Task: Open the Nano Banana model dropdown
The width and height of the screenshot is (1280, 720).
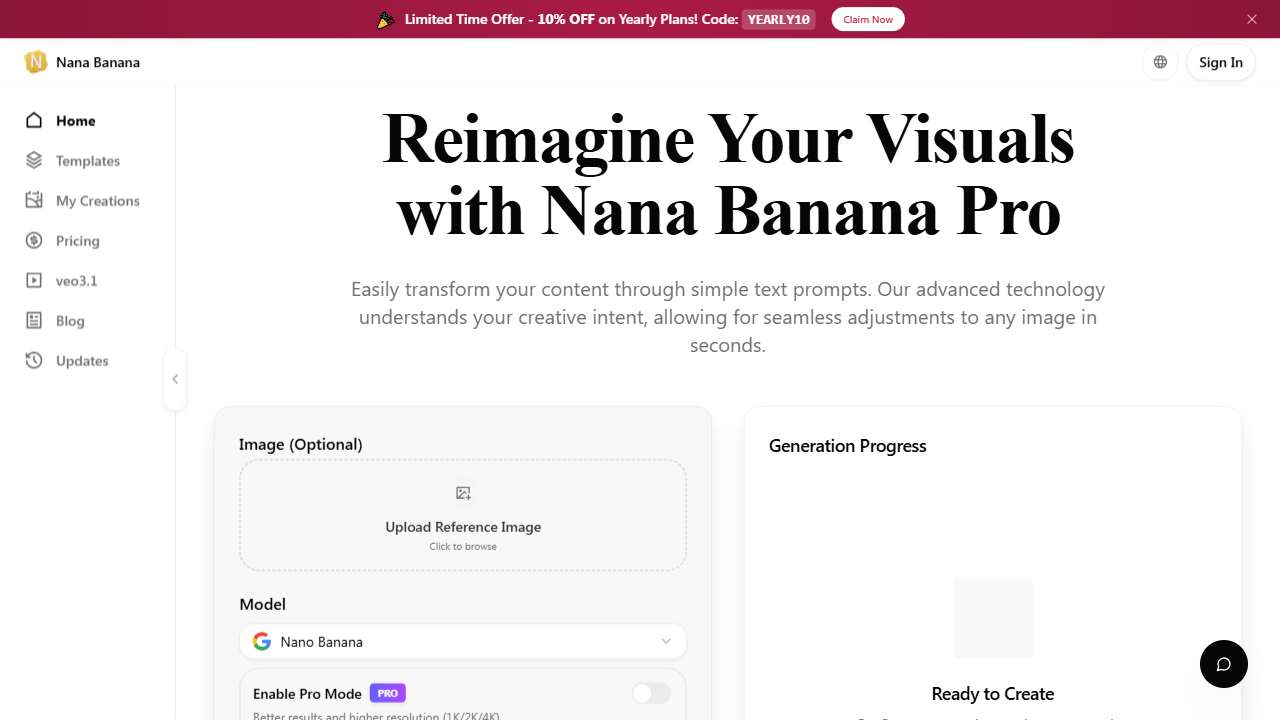Action: pos(462,641)
